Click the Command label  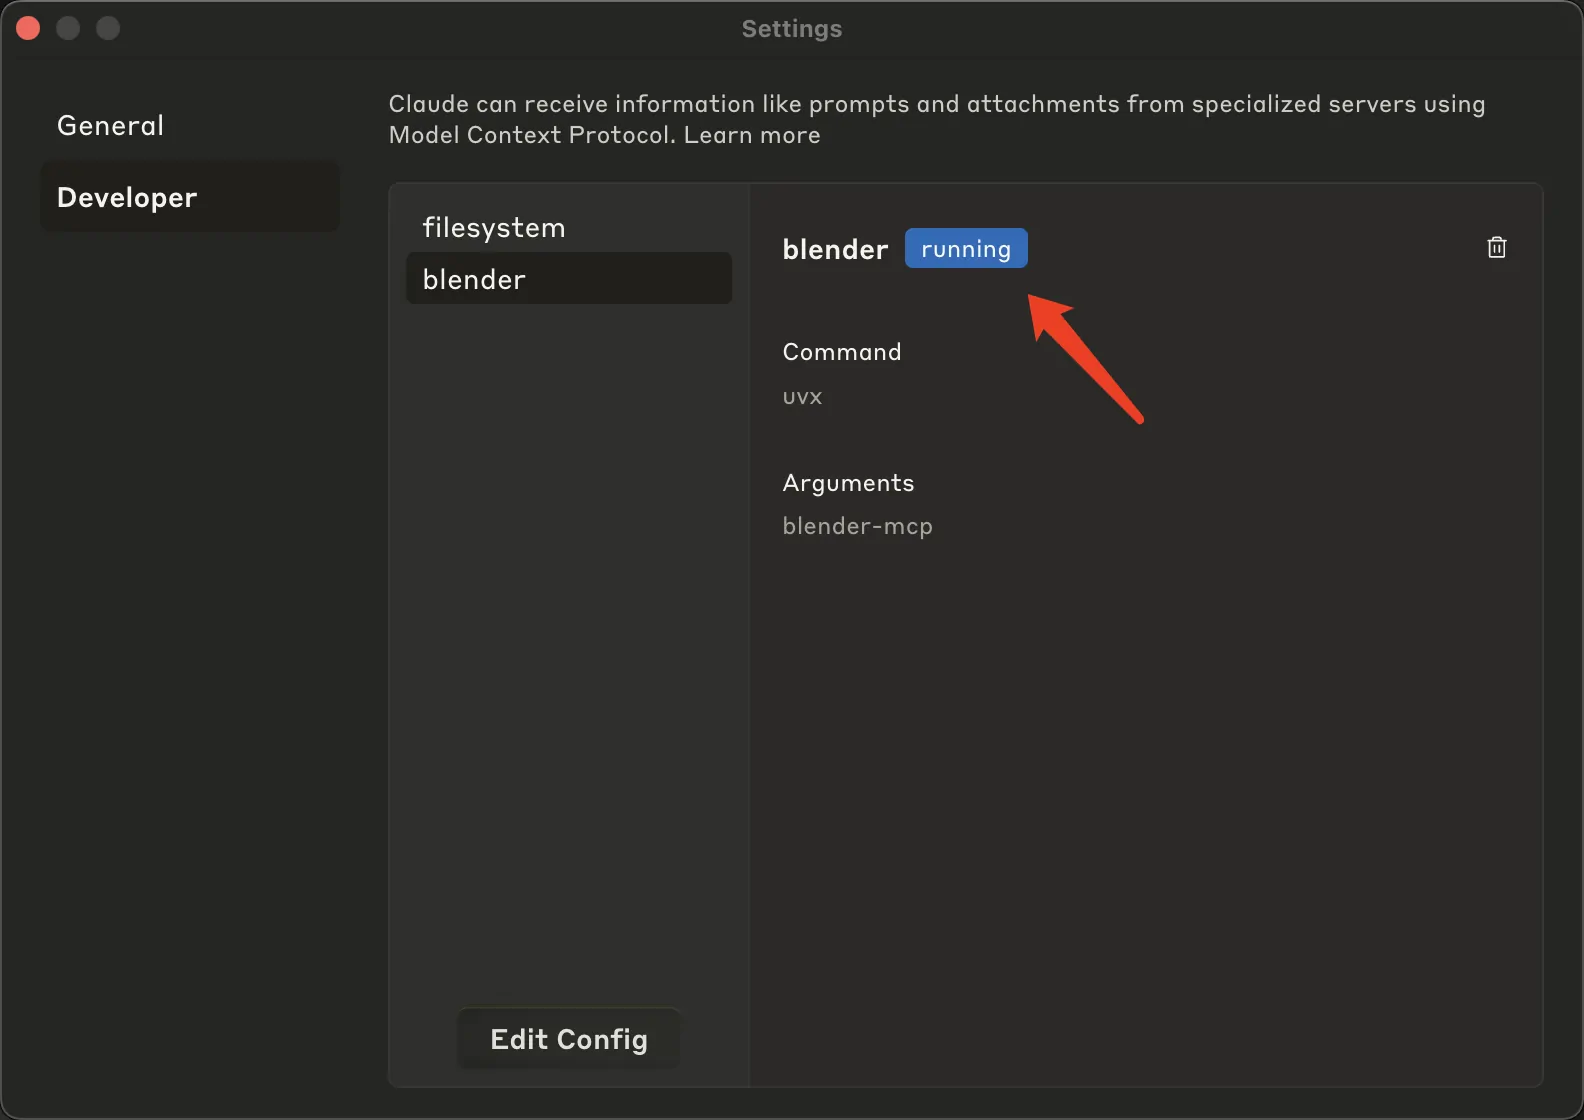pyautogui.click(x=842, y=352)
